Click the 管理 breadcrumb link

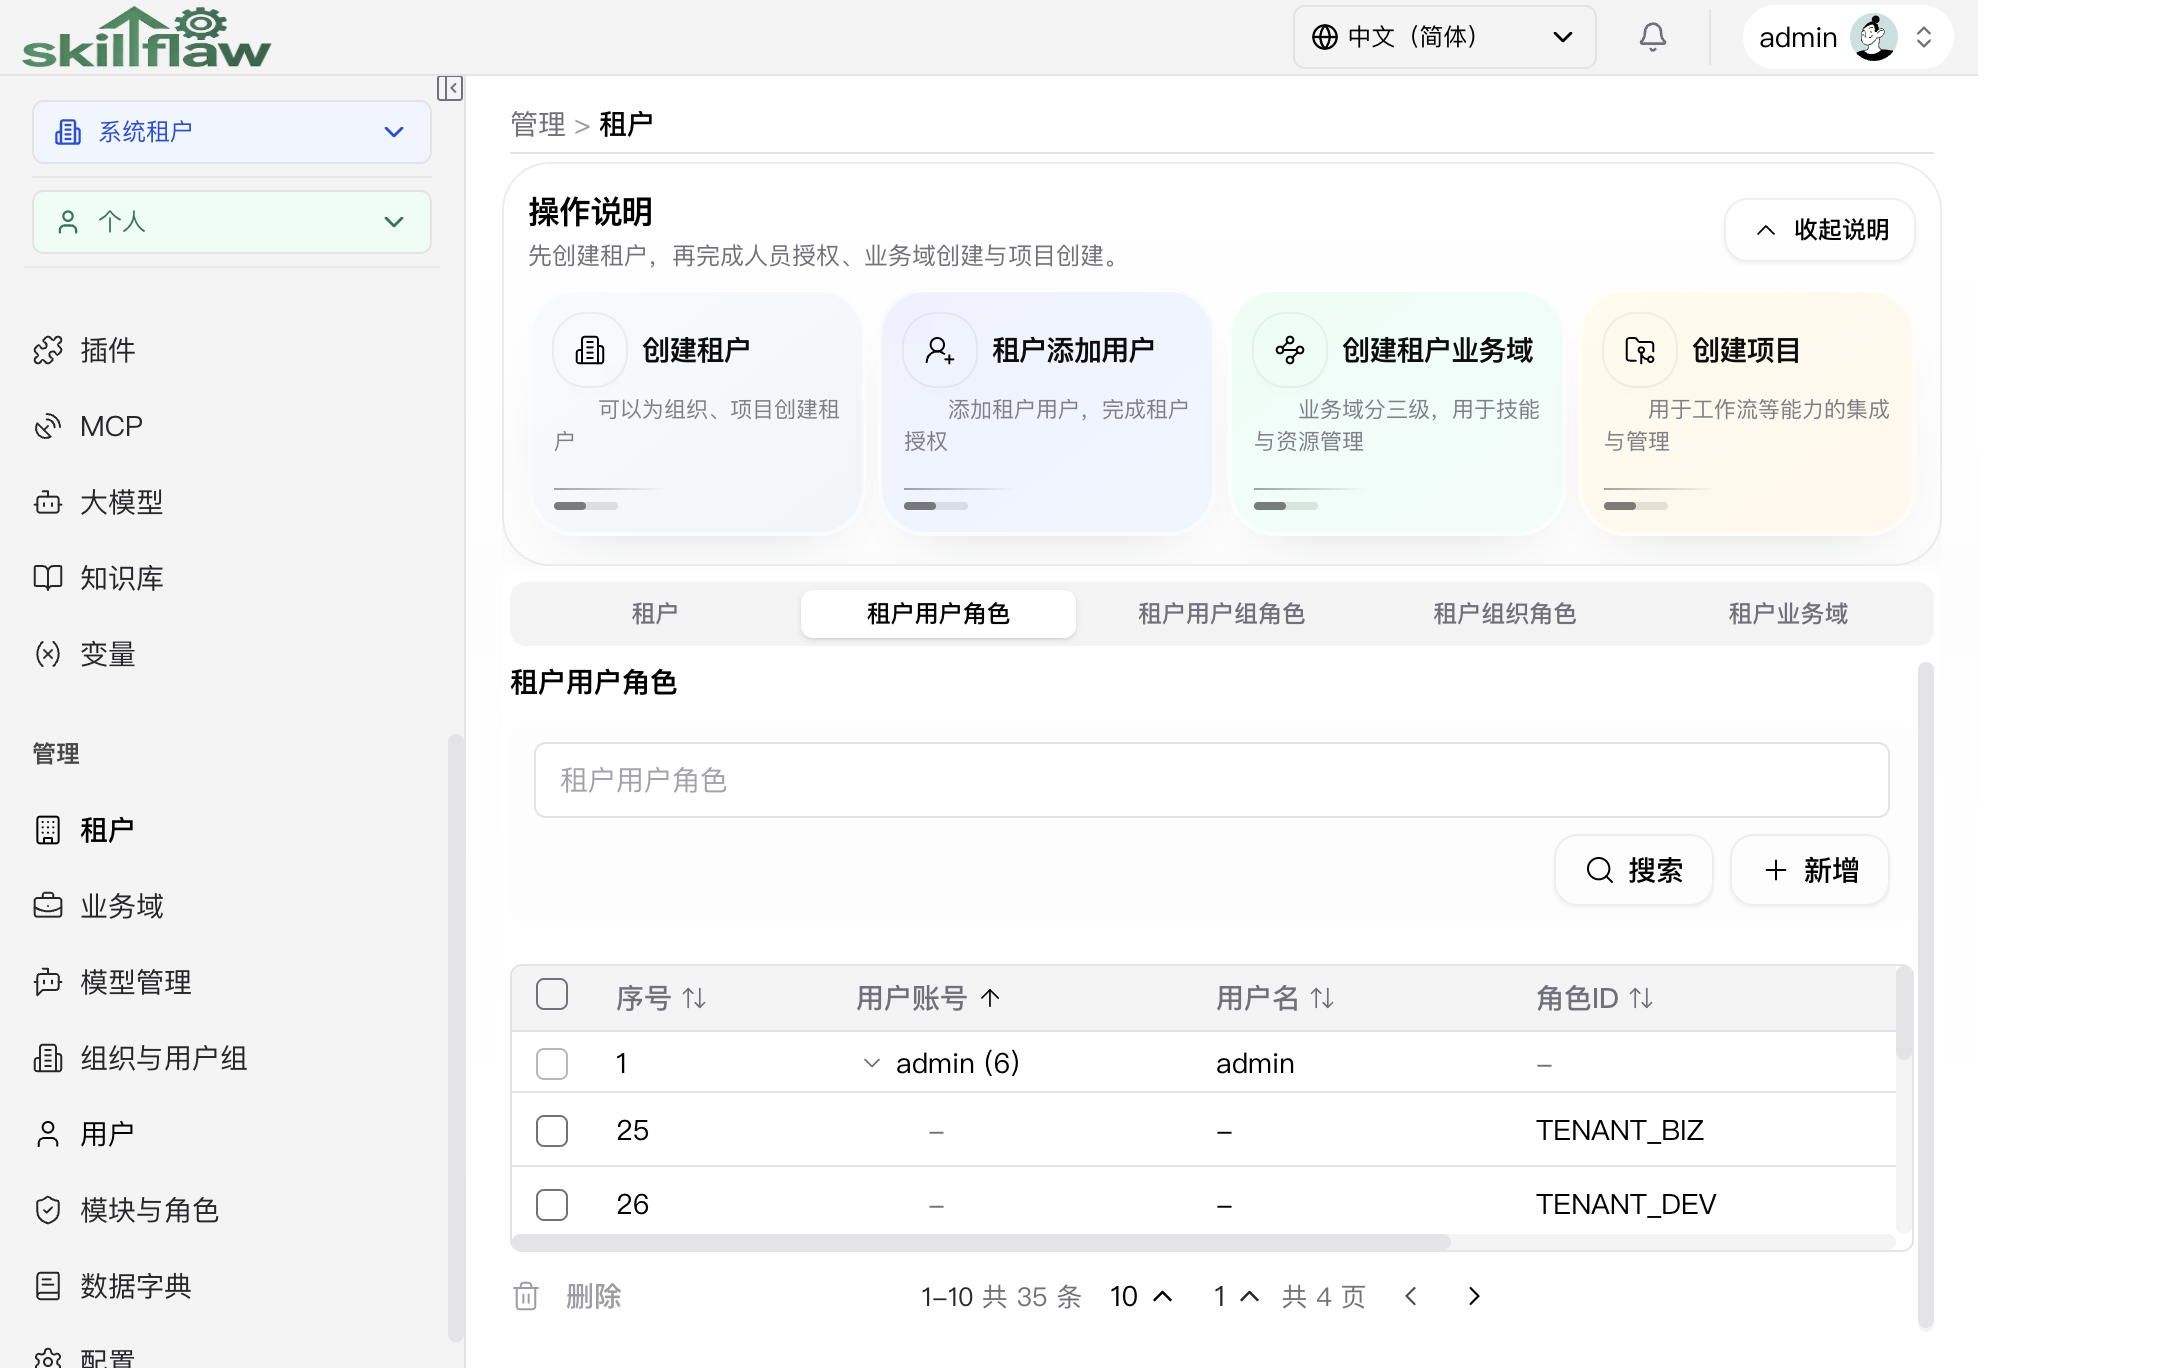tap(538, 124)
